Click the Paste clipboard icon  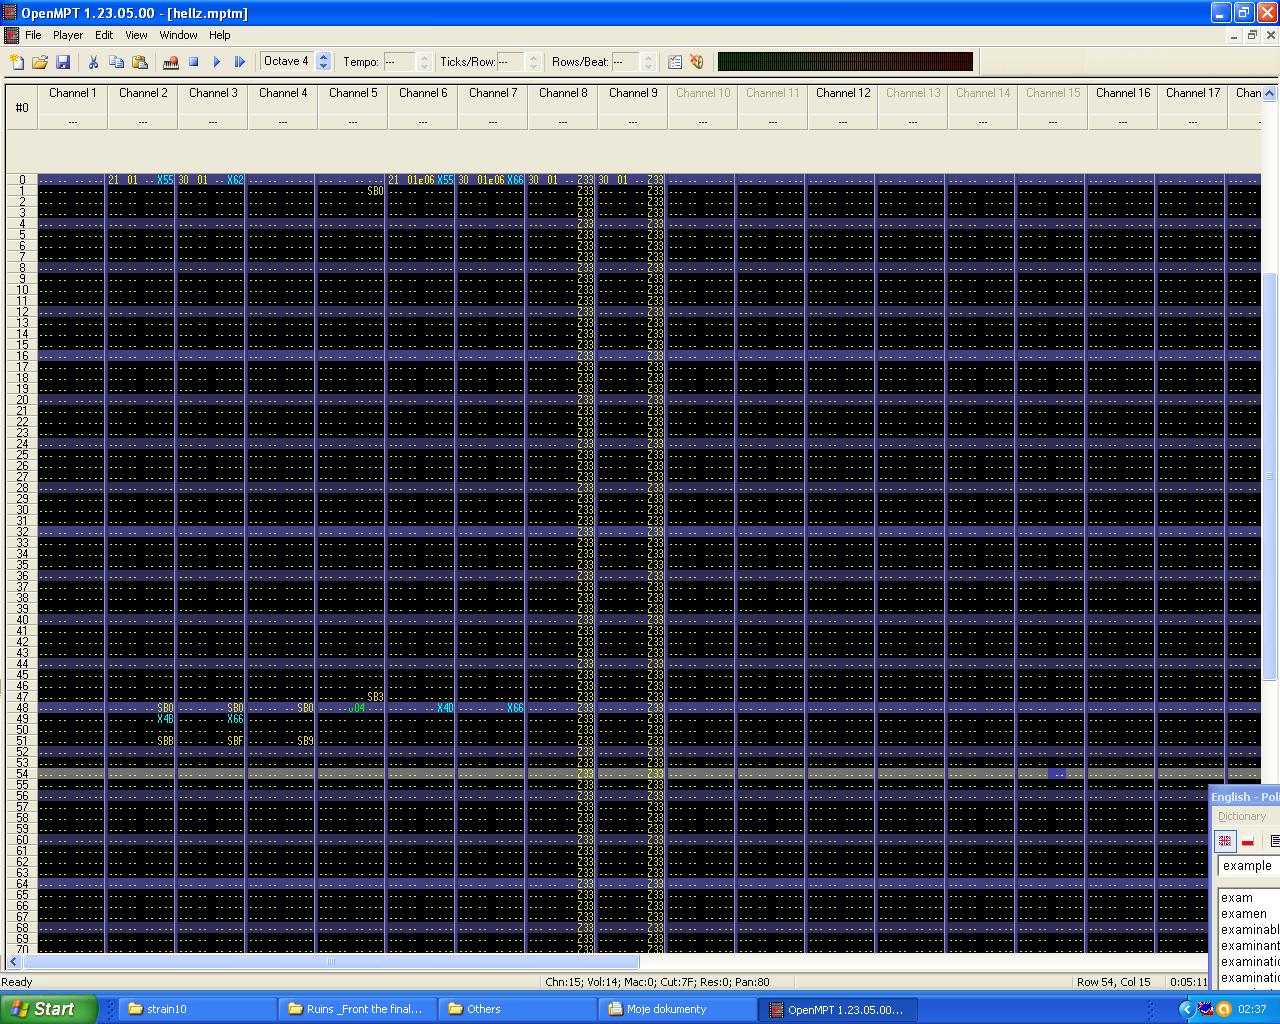pyautogui.click(x=140, y=62)
